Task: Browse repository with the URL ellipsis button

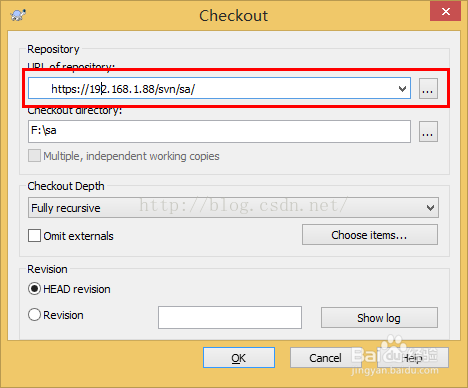Action: (x=428, y=89)
